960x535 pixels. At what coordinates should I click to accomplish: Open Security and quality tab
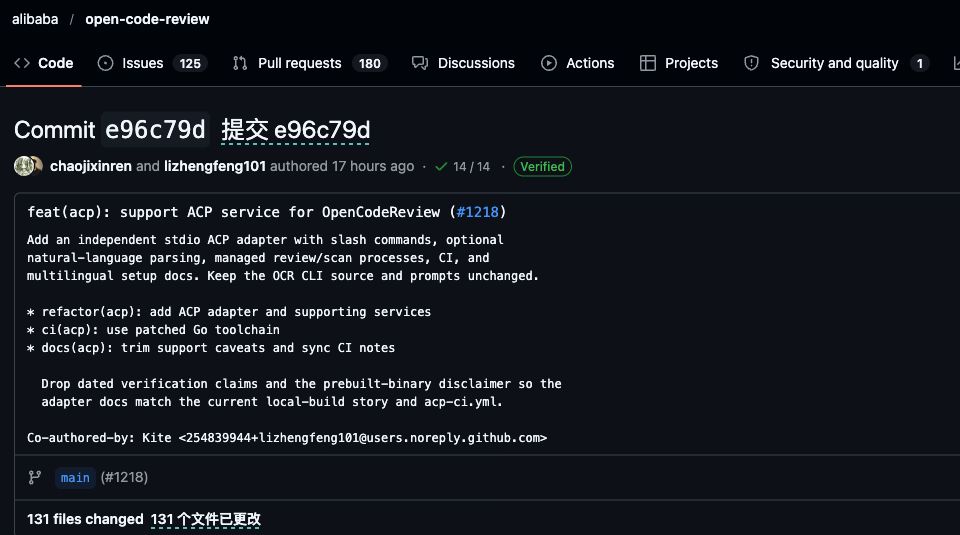[x=836, y=63]
